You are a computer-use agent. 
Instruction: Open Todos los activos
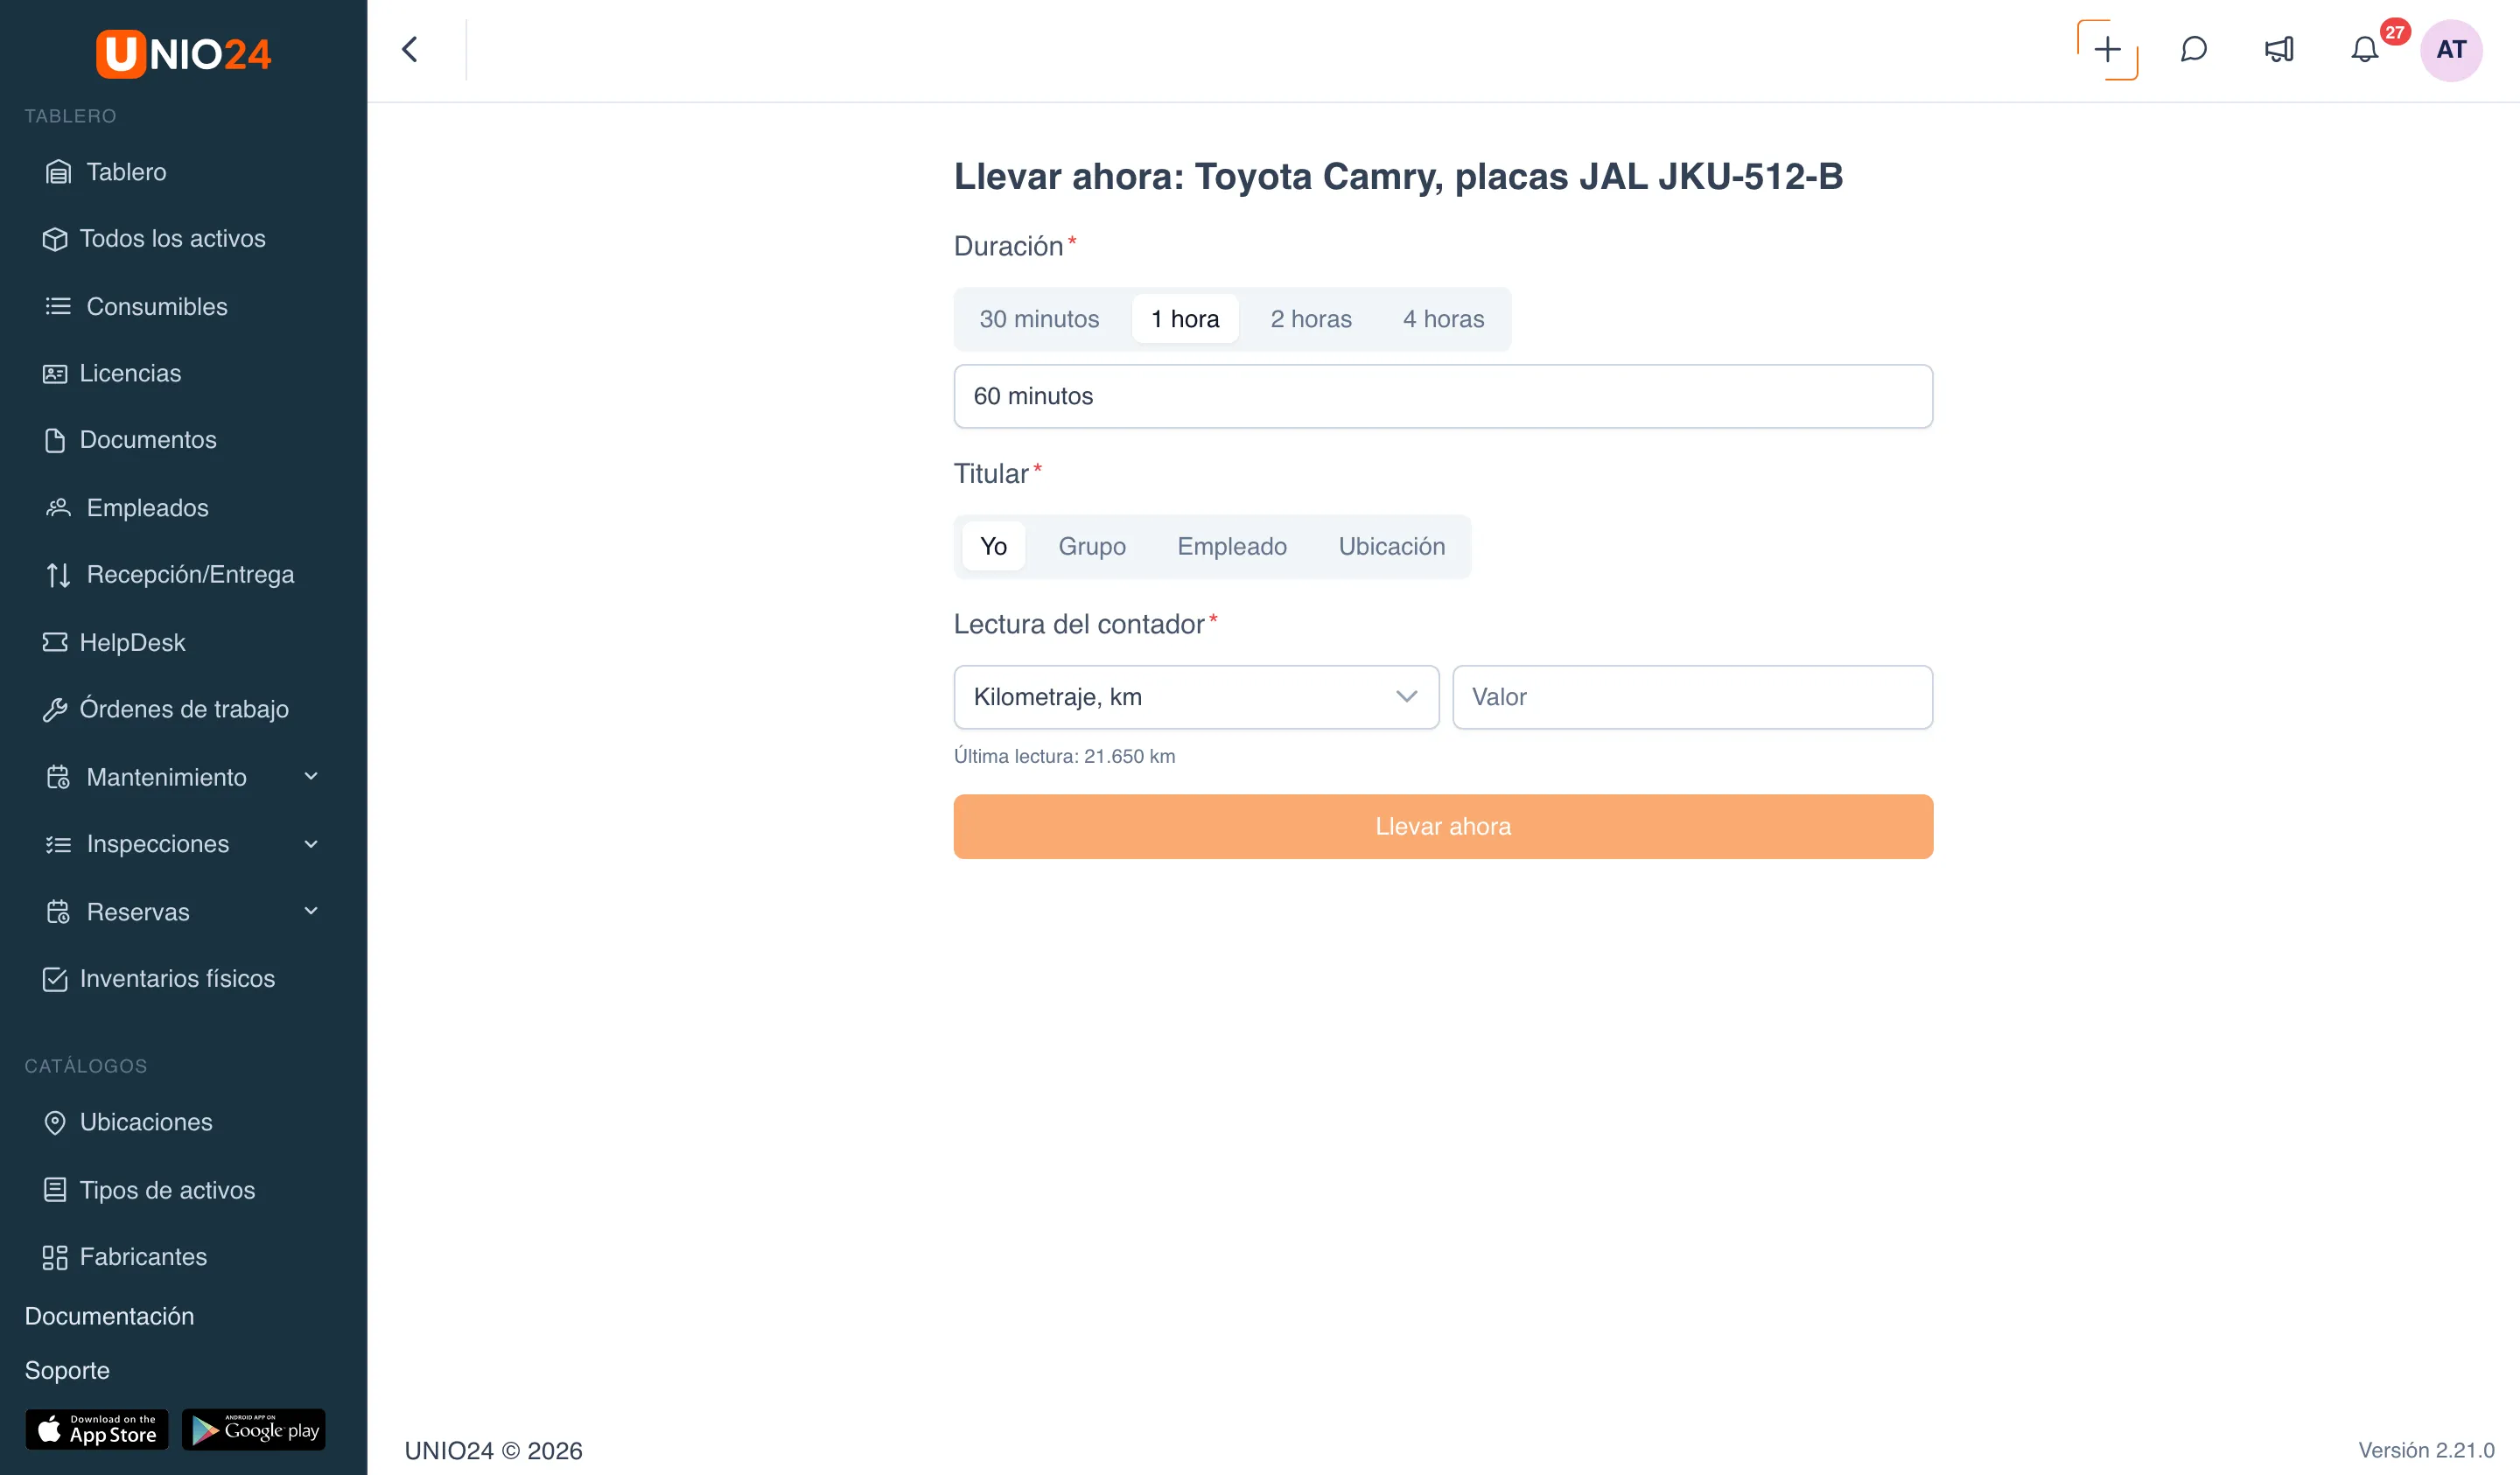click(x=154, y=239)
